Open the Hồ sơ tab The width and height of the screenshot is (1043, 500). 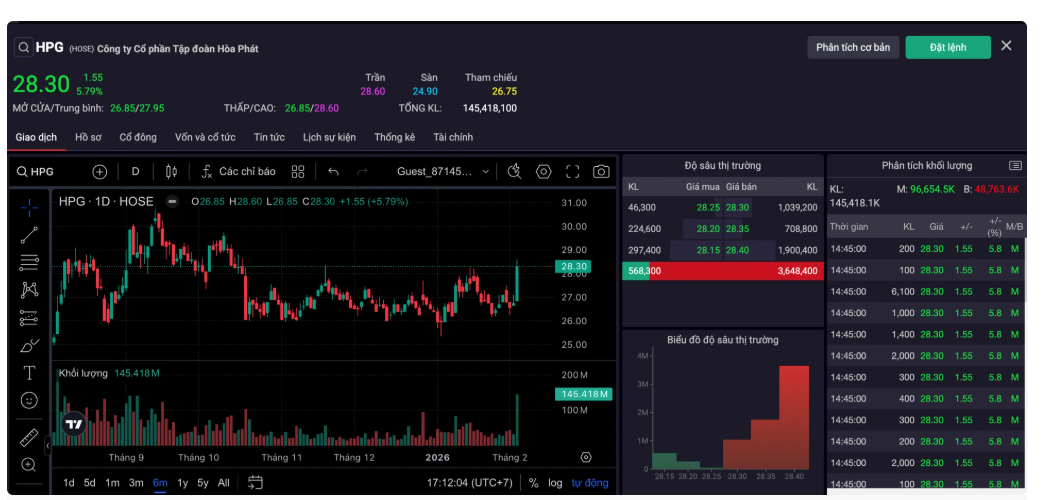pos(88,137)
